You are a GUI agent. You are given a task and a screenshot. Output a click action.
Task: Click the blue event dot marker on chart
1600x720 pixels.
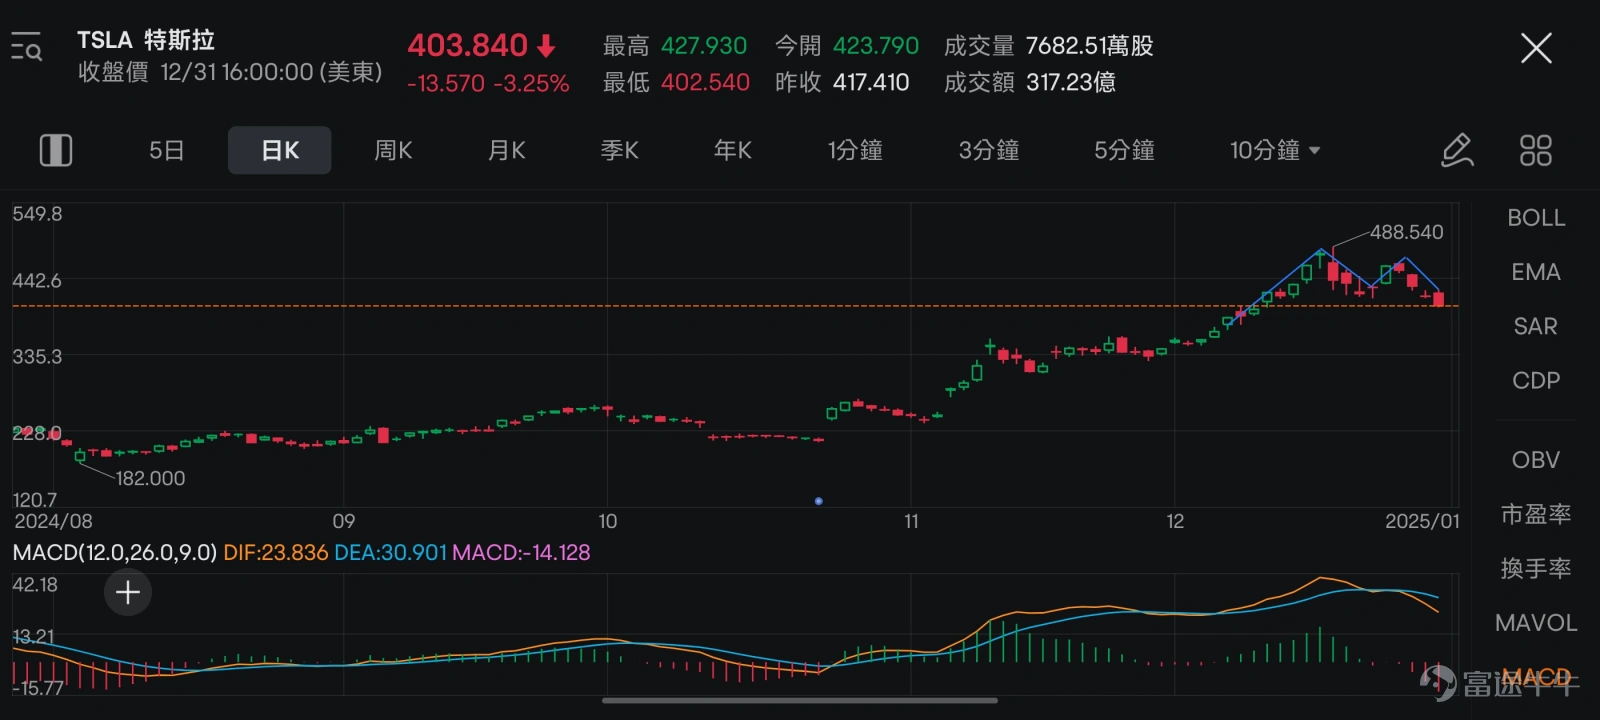coord(819,501)
